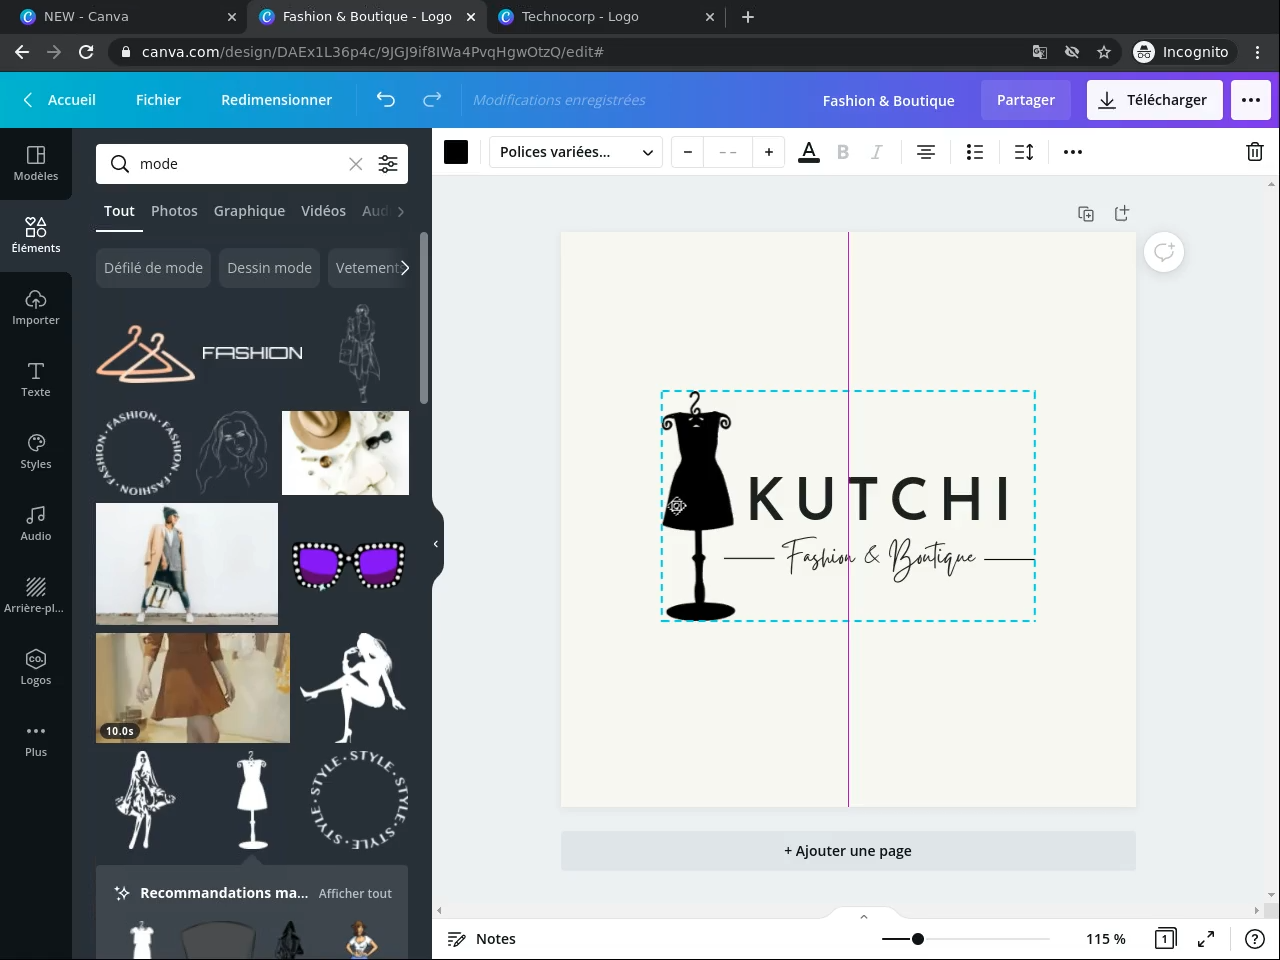The image size is (1280, 960).
Task: Toggle bulleted list formatting
Action: click(x=975, y=152)
